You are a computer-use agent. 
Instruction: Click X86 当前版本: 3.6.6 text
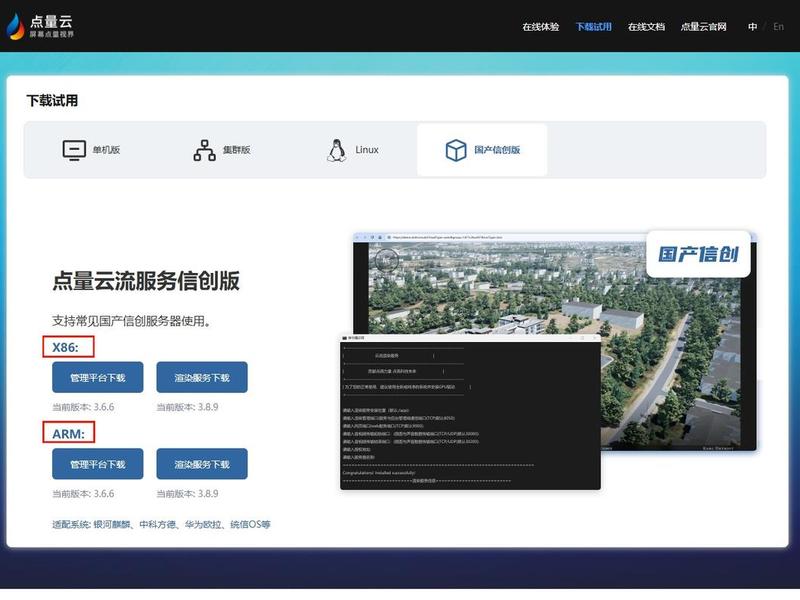click(x=83, y=407)
